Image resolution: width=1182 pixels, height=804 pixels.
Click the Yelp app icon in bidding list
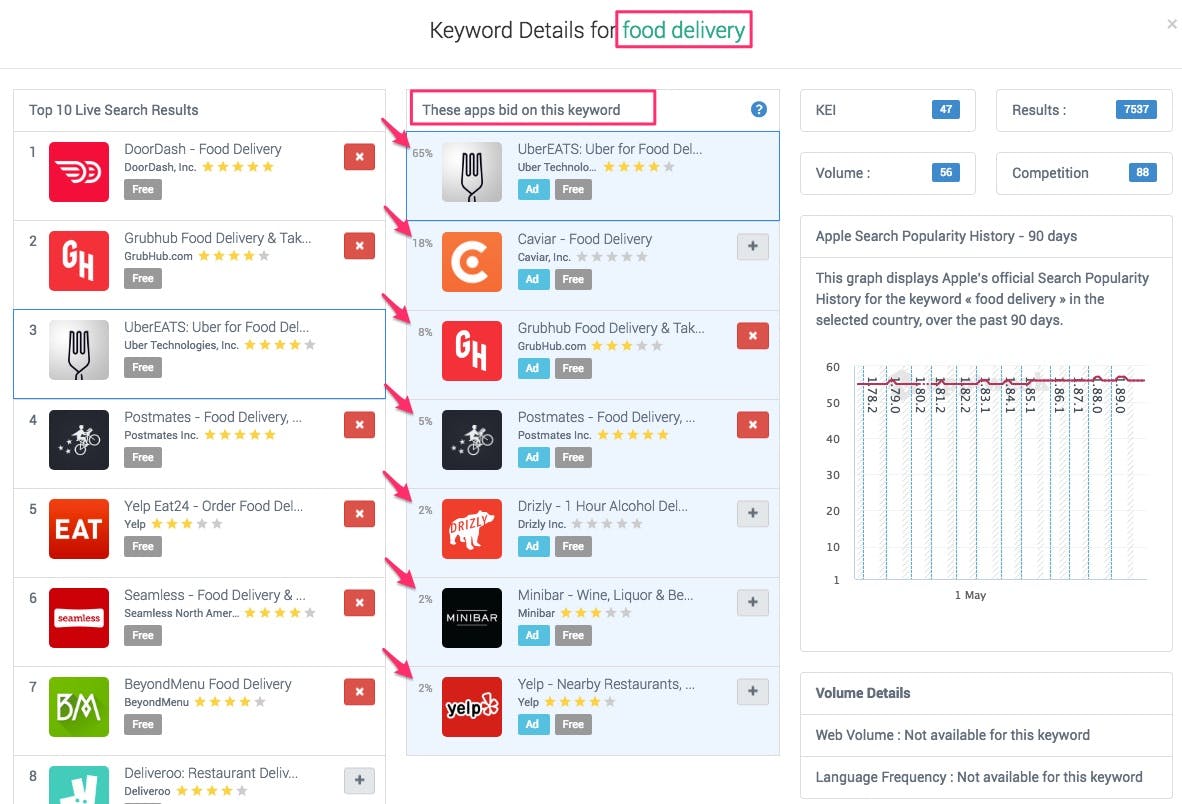[472, 706]
